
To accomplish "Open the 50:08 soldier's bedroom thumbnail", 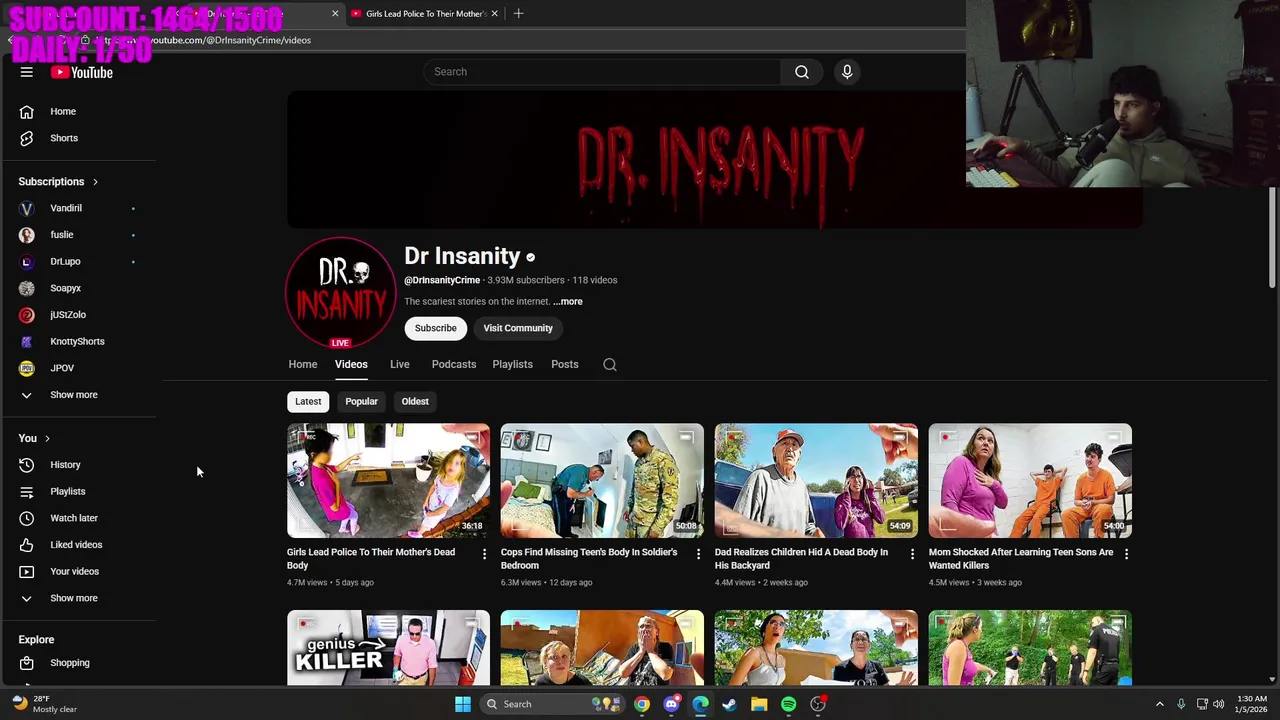I will click(602, 481).
